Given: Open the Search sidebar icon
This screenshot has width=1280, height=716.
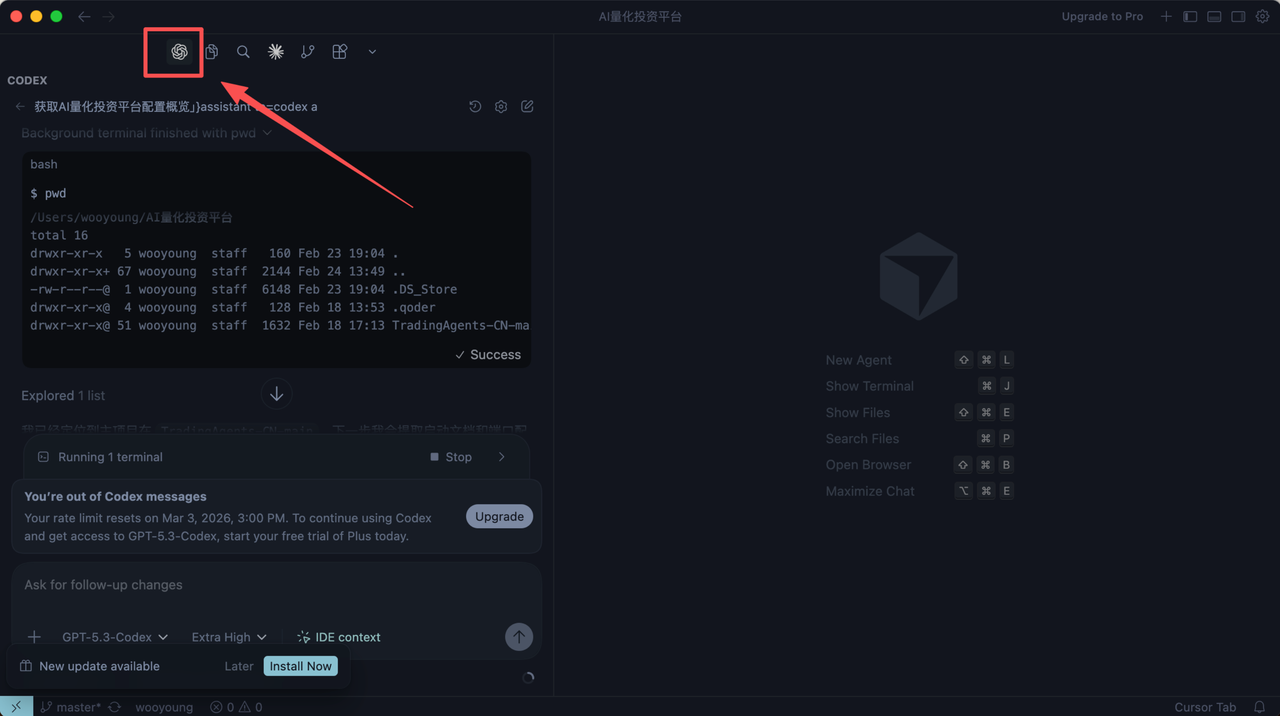Looking at the screenshot, I should tap(243, 52).
